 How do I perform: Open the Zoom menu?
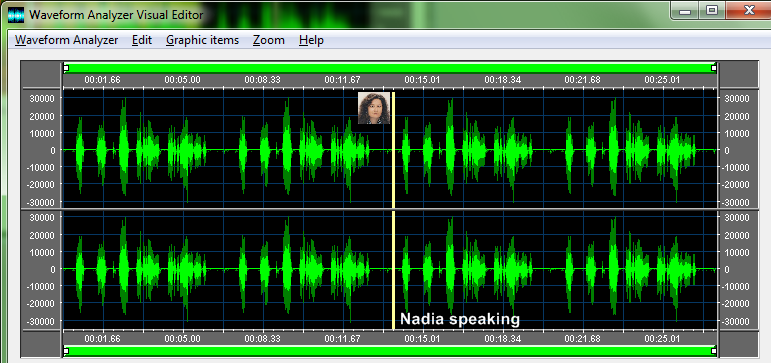tap(268, 40)
